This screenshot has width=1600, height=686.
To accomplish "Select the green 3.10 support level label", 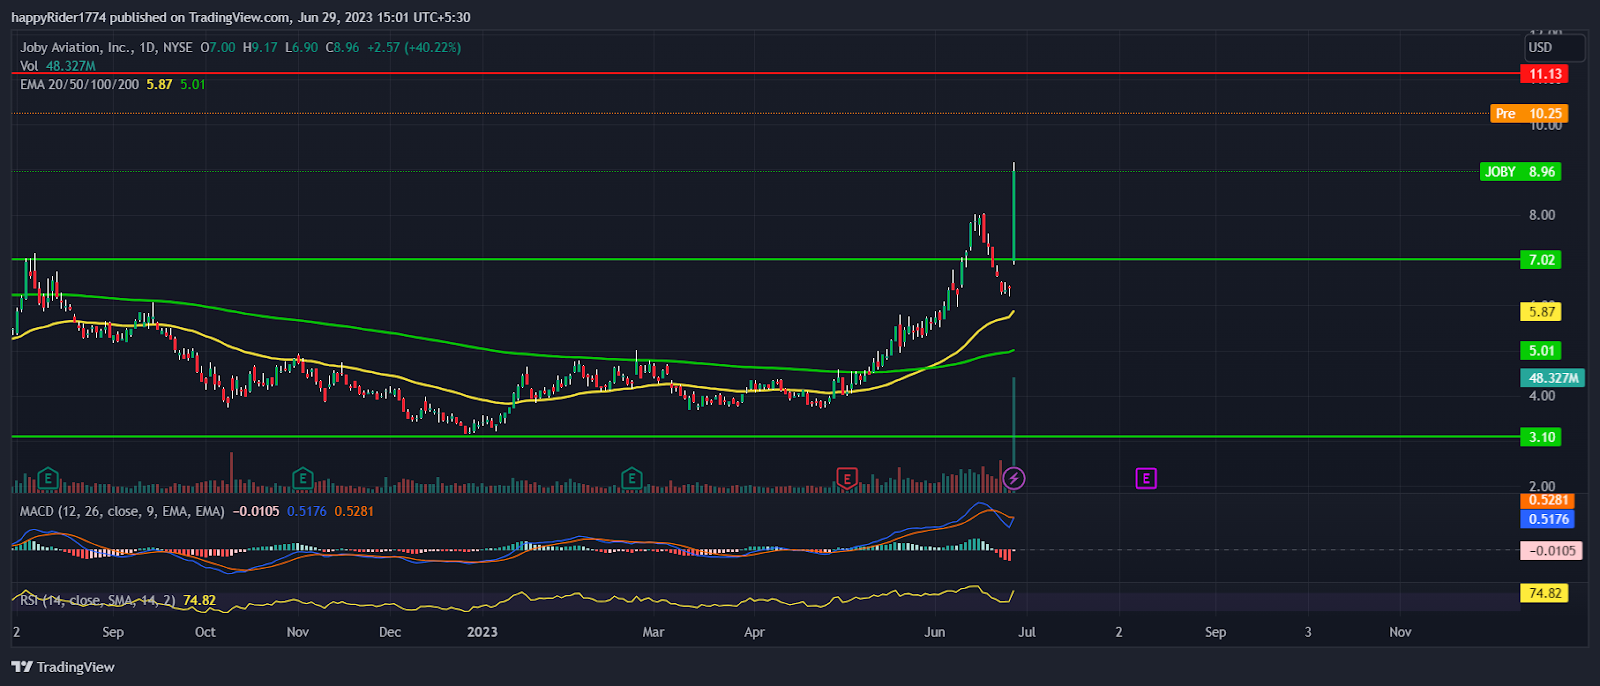I will (1541, 437).
